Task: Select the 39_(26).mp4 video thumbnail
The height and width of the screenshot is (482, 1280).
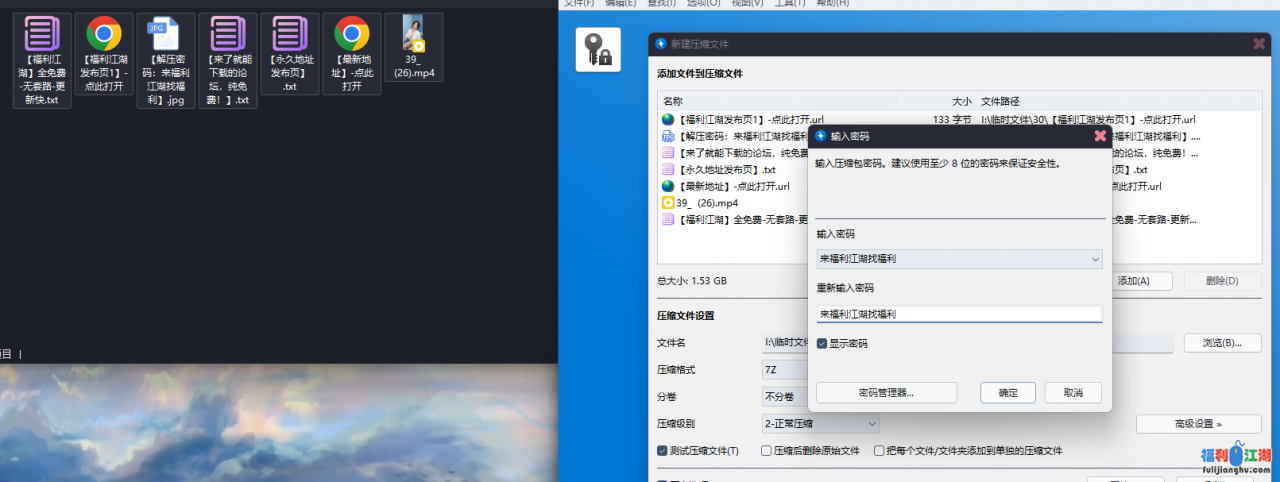Action: [x=413, y=34]
